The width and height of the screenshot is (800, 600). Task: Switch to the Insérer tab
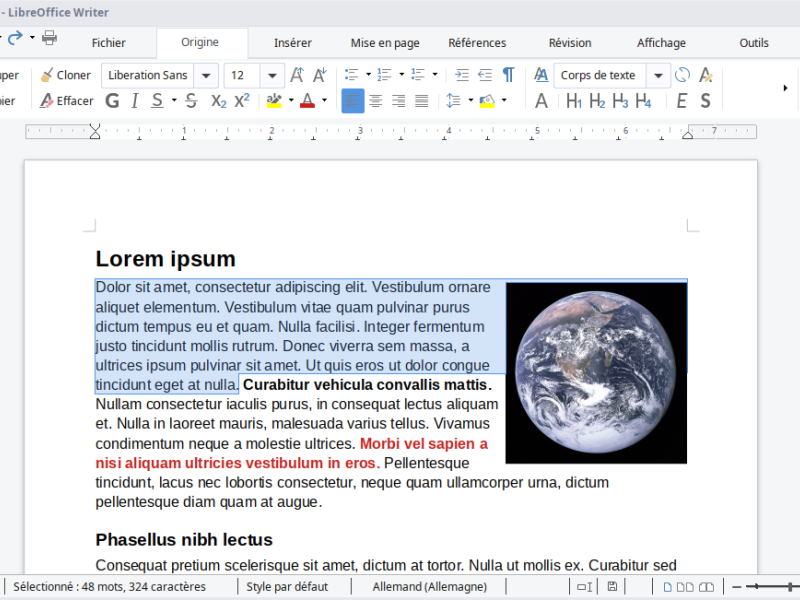(x=292, y=43)
